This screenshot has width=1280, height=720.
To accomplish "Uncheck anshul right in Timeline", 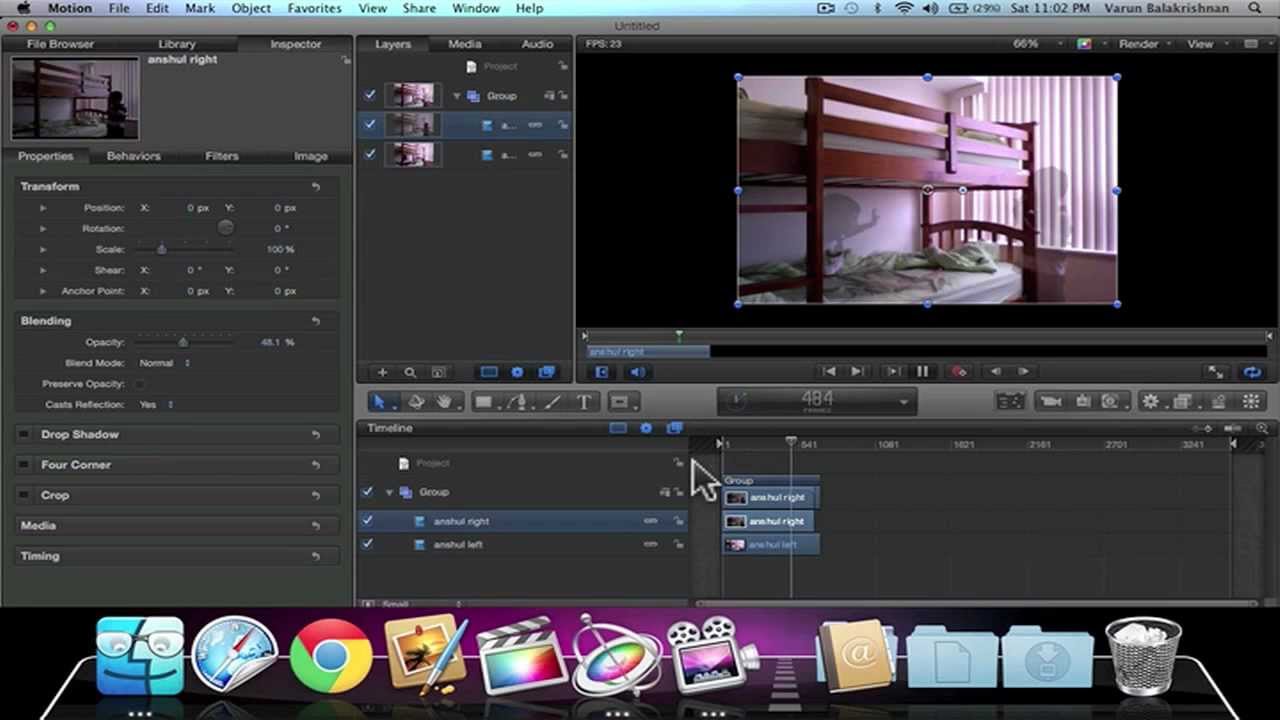I will [x=367, y=520].
